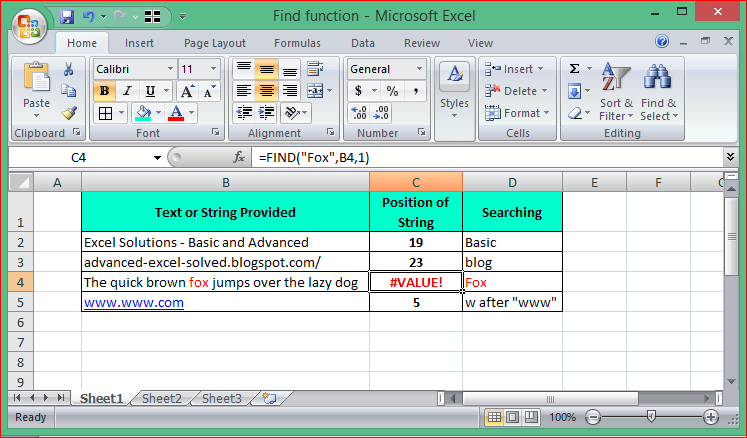747x438 pixels.
Task: Apply Comma Style format
Action: click(416, 91)
